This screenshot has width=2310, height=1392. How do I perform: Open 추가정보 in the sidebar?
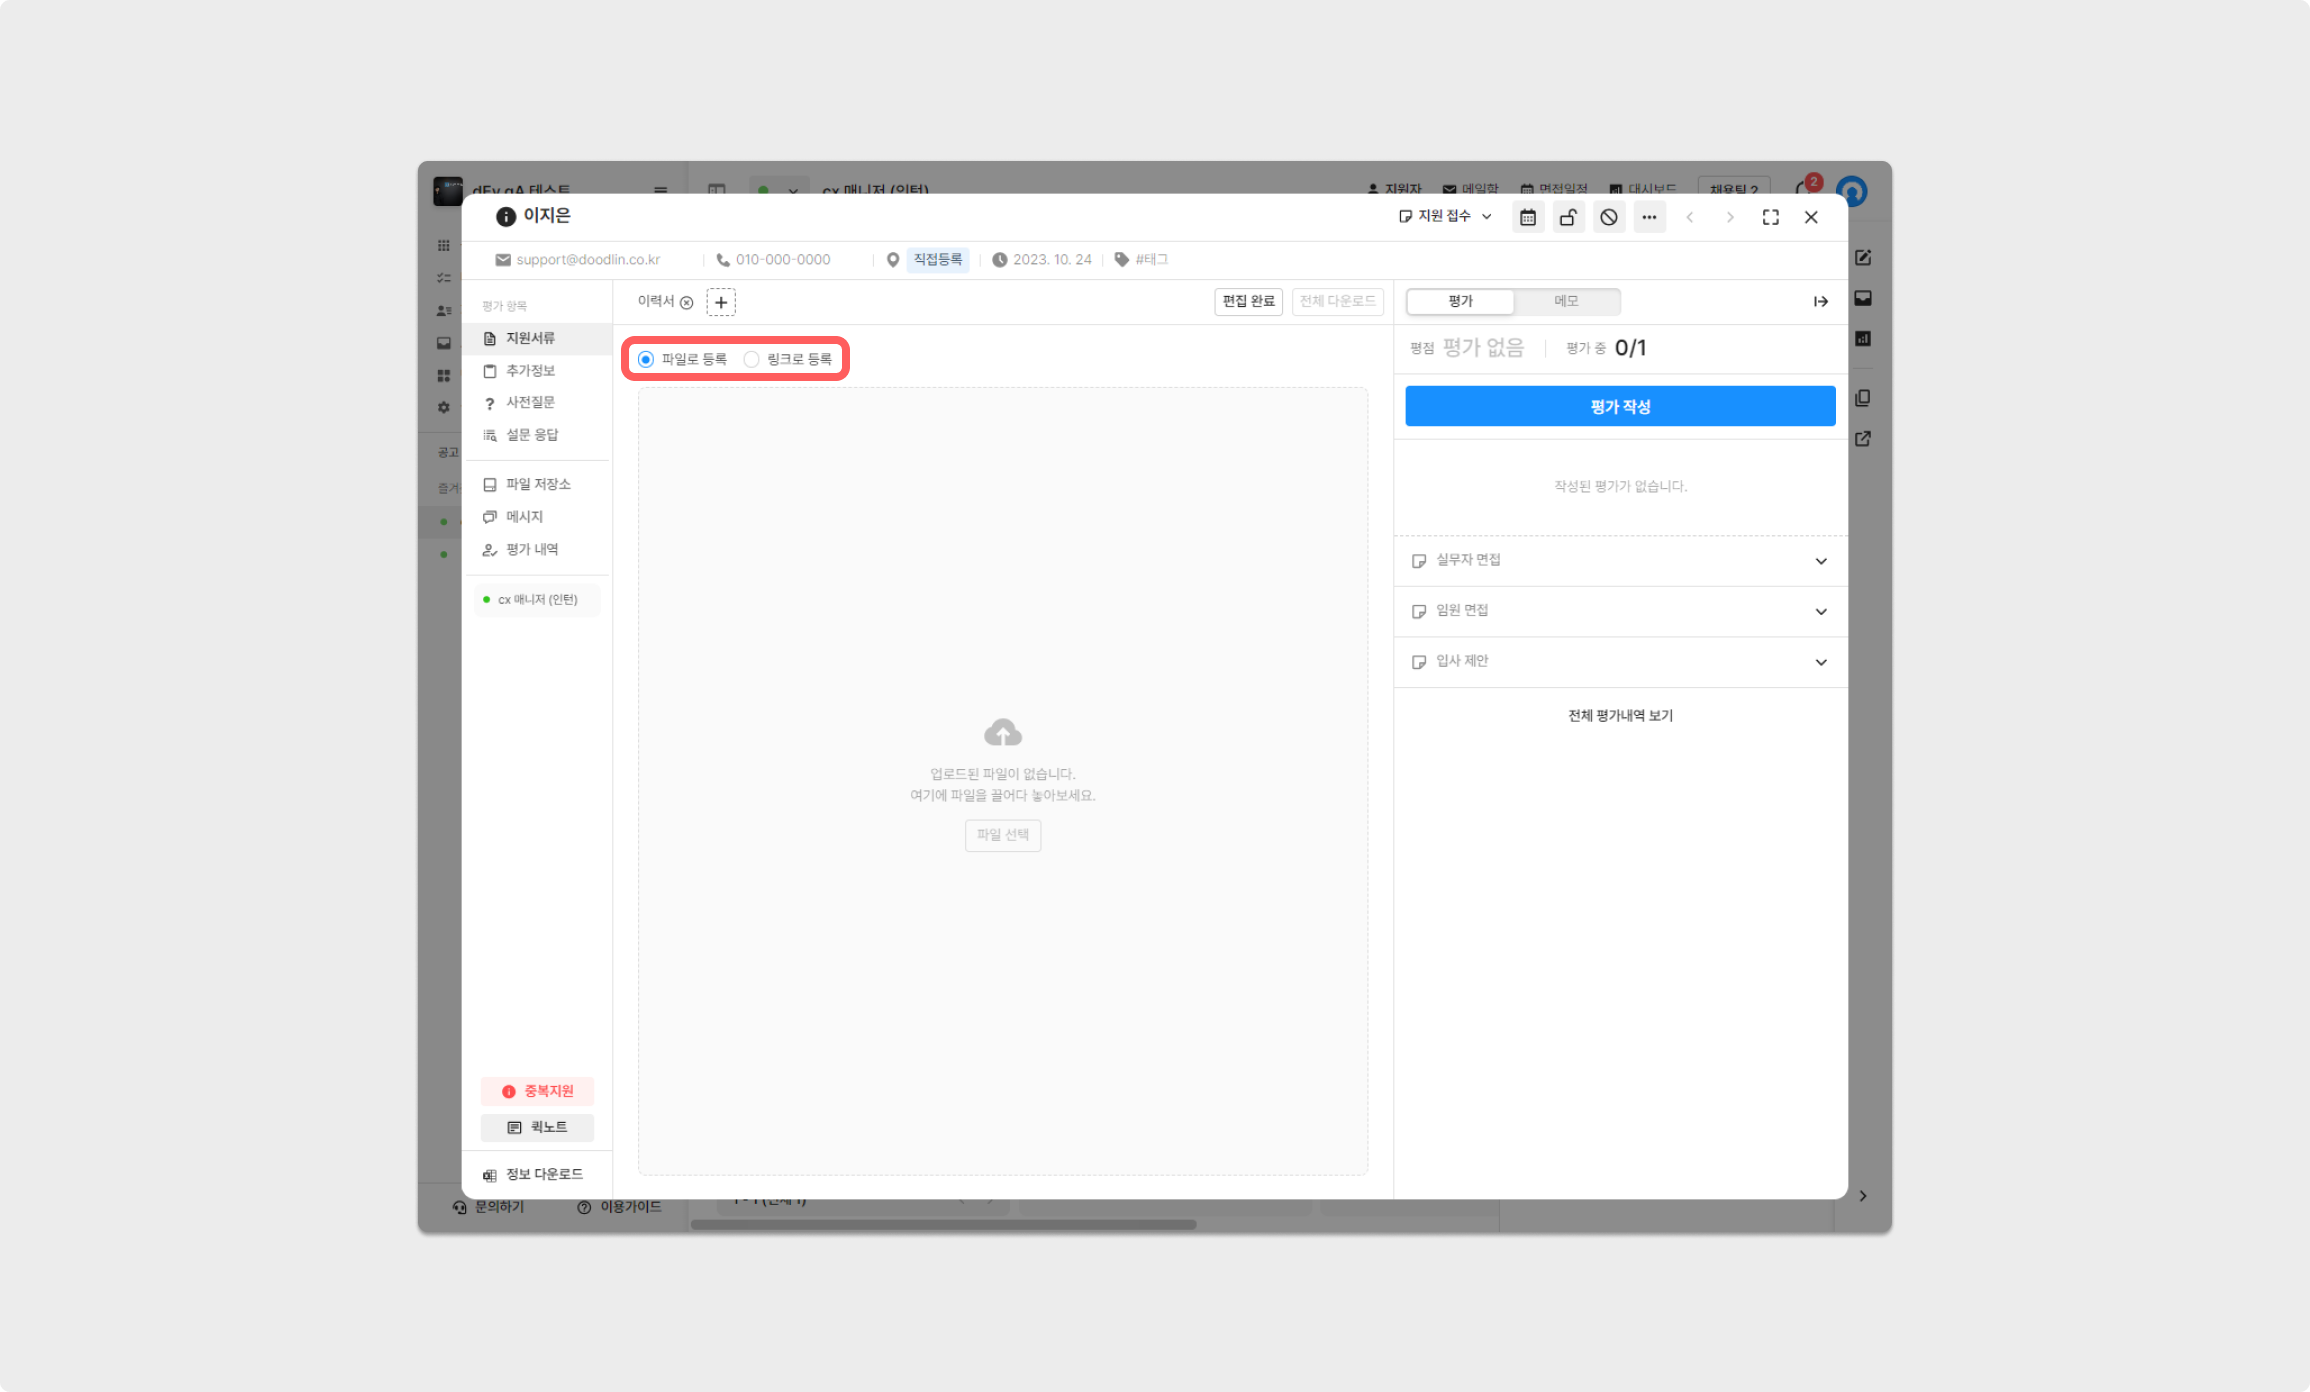pos(529,370)
